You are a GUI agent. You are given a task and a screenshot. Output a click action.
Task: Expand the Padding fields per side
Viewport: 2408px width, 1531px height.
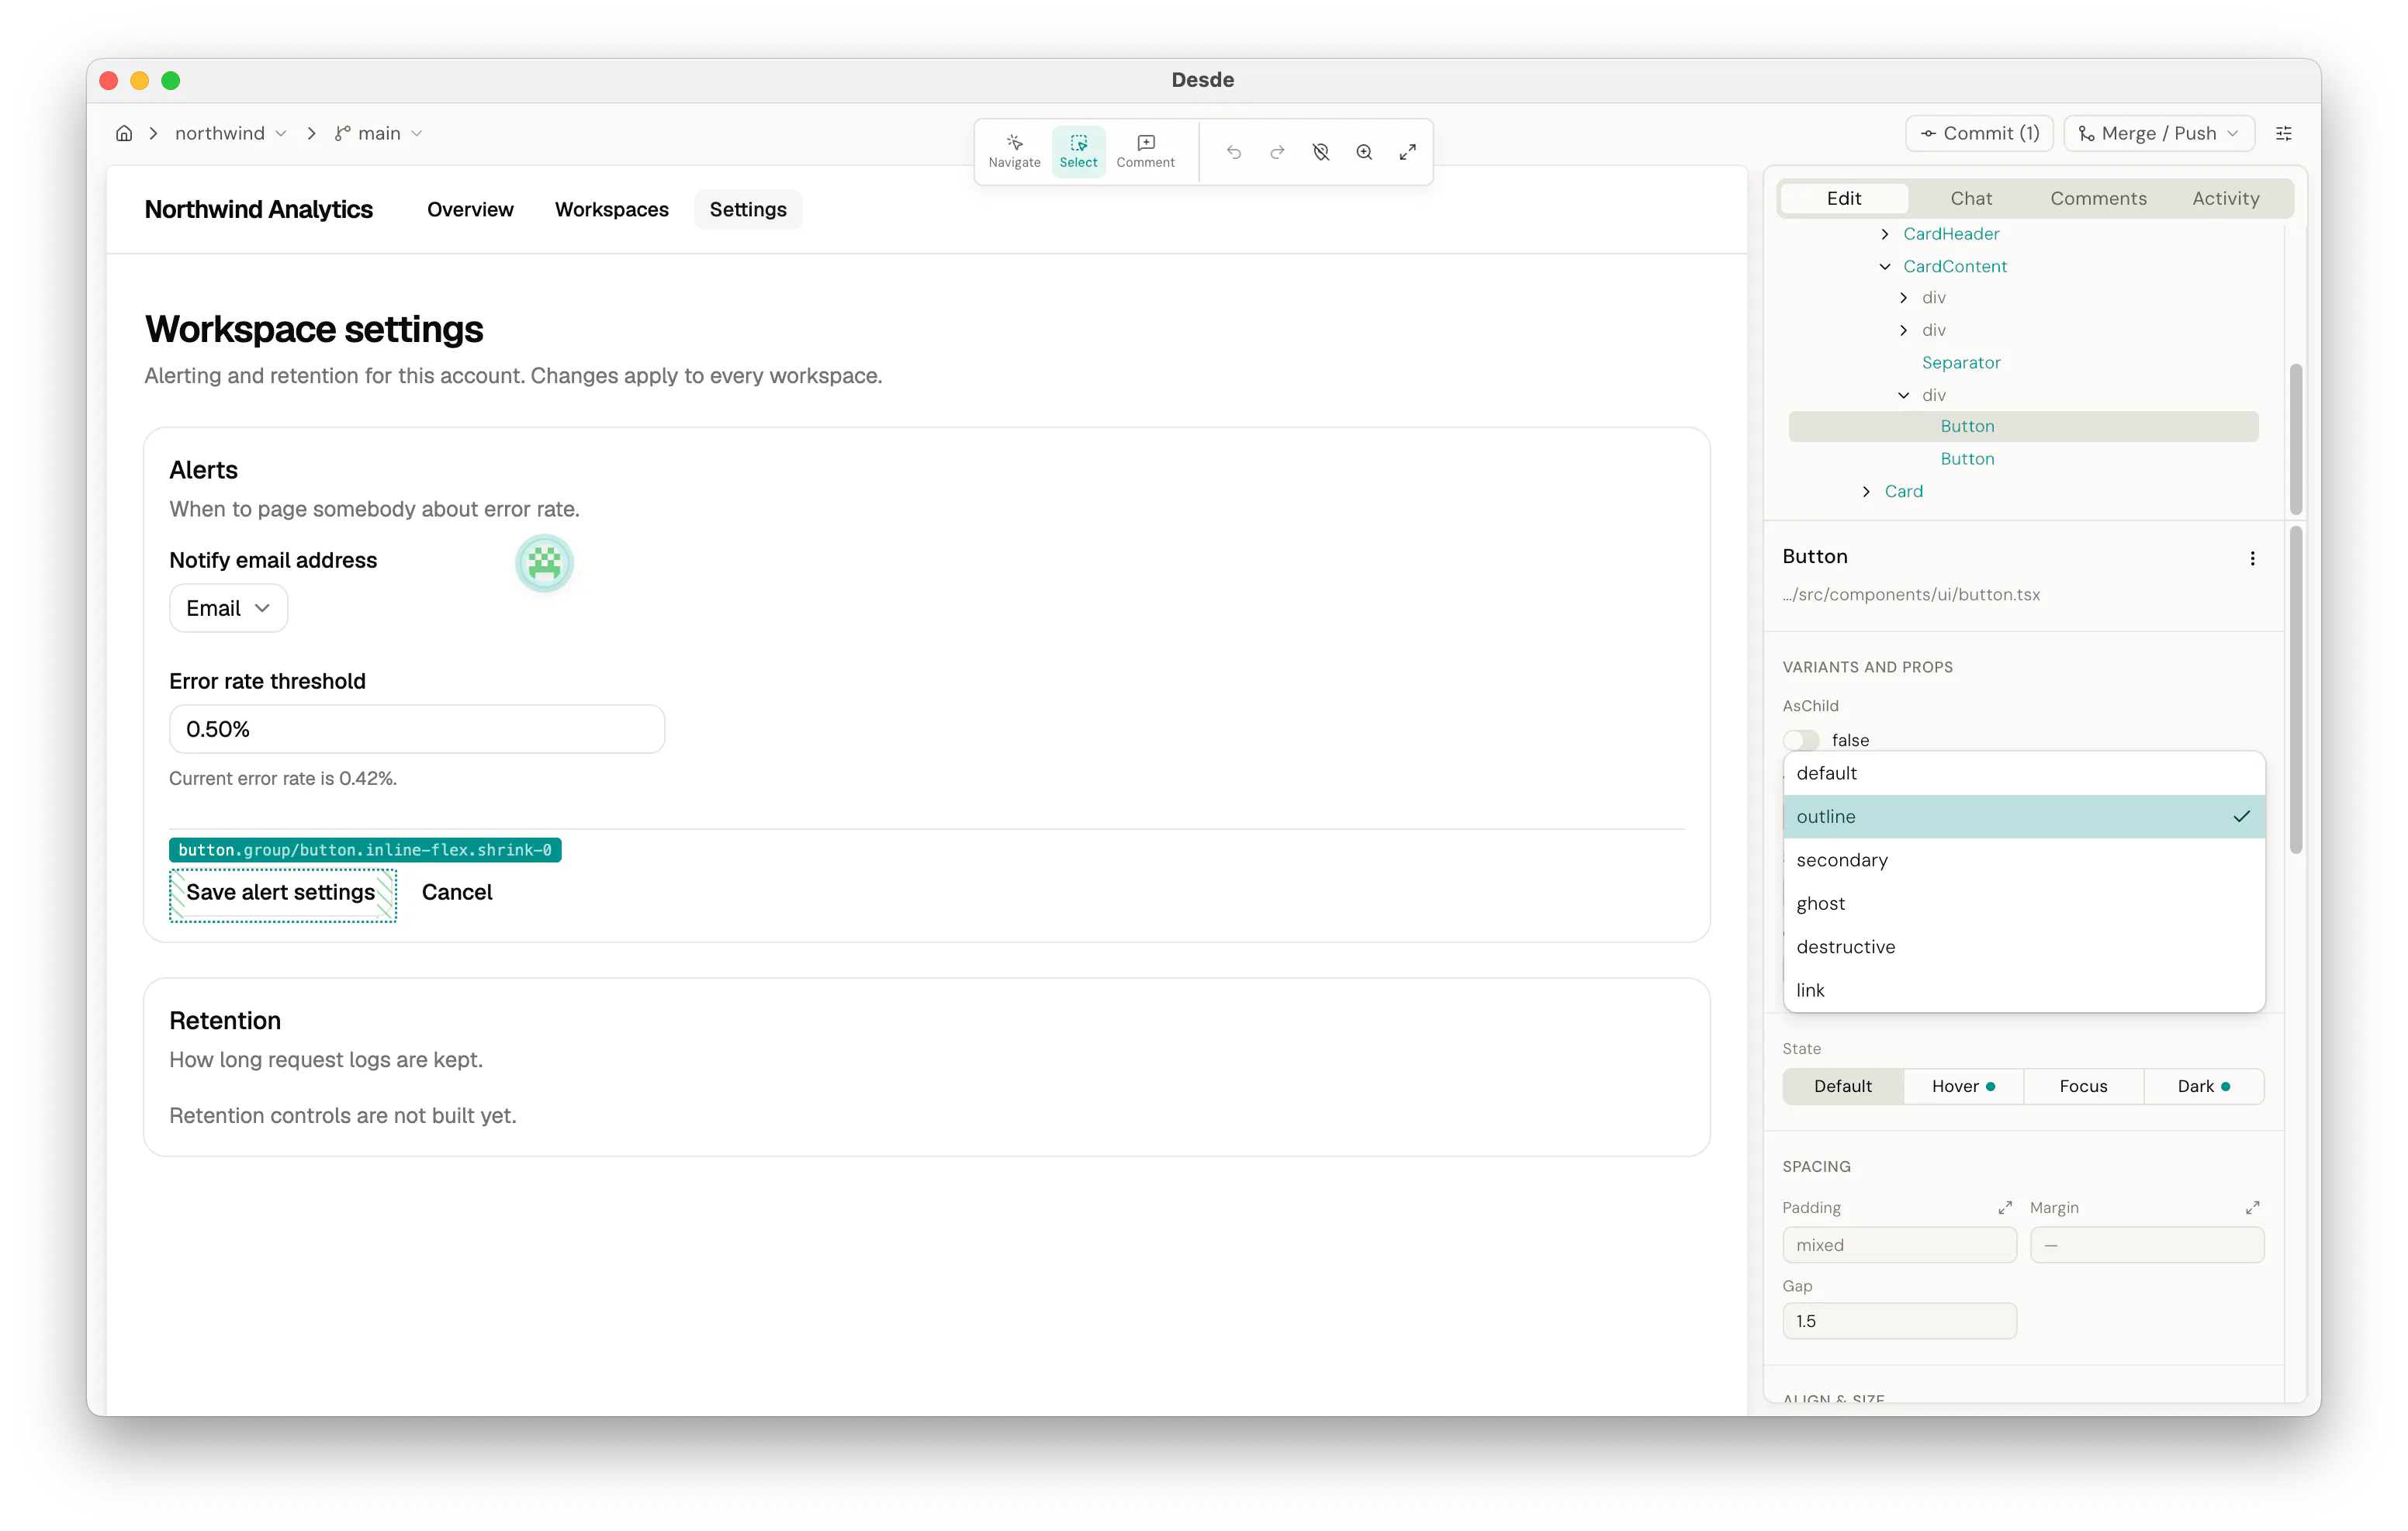2005,1207
